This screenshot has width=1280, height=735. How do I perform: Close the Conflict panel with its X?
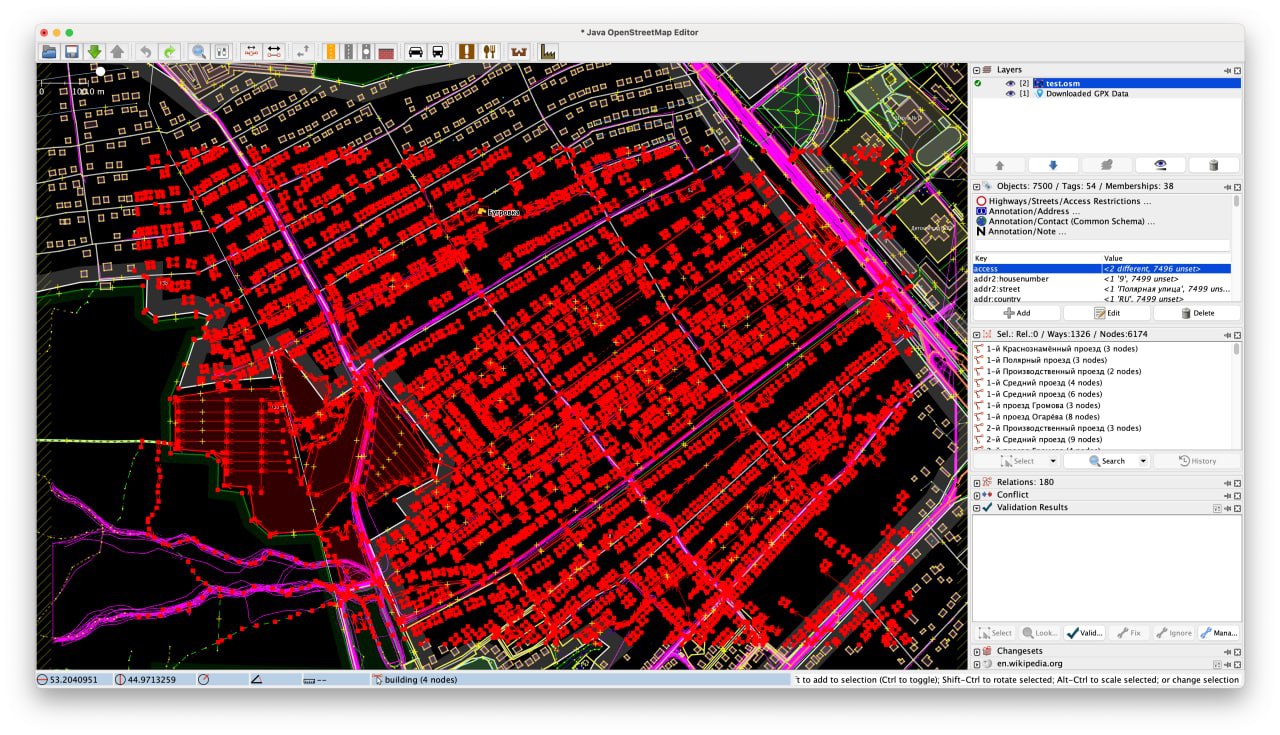(x=1237, y=495)
